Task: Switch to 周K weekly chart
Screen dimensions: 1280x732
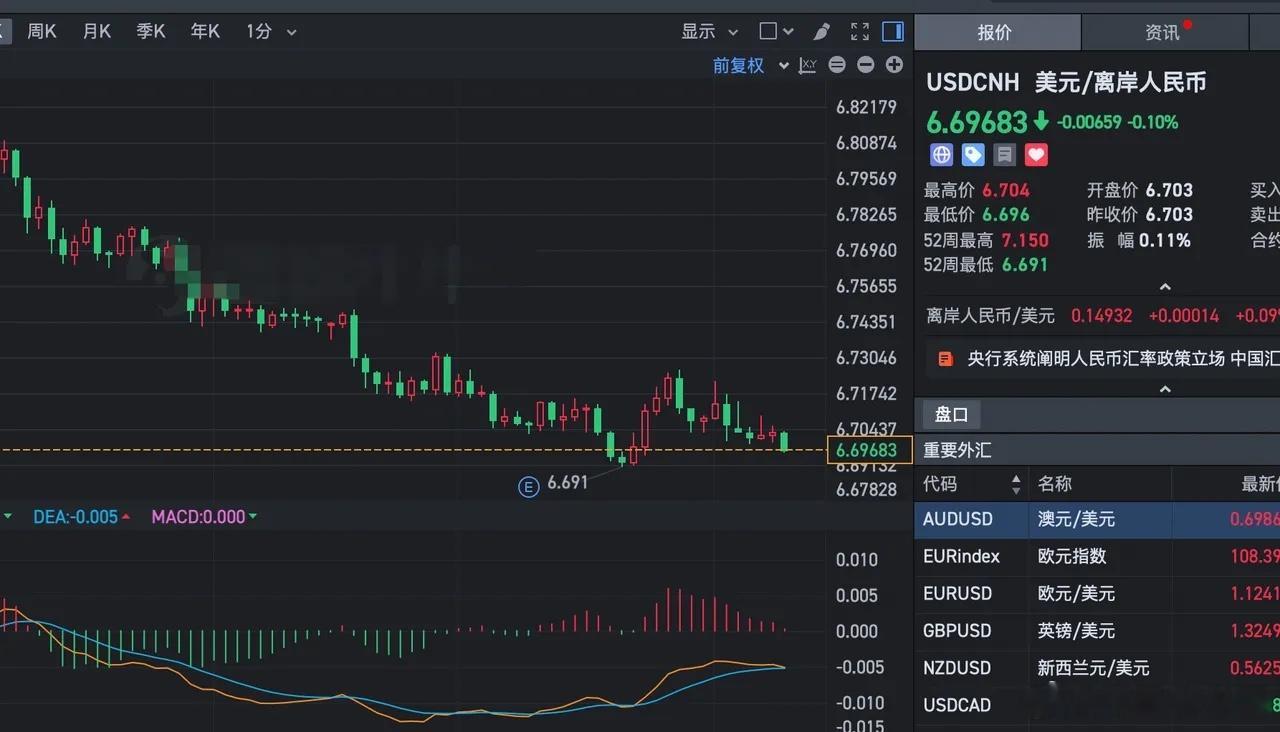Action: click(x=42, y=32)
